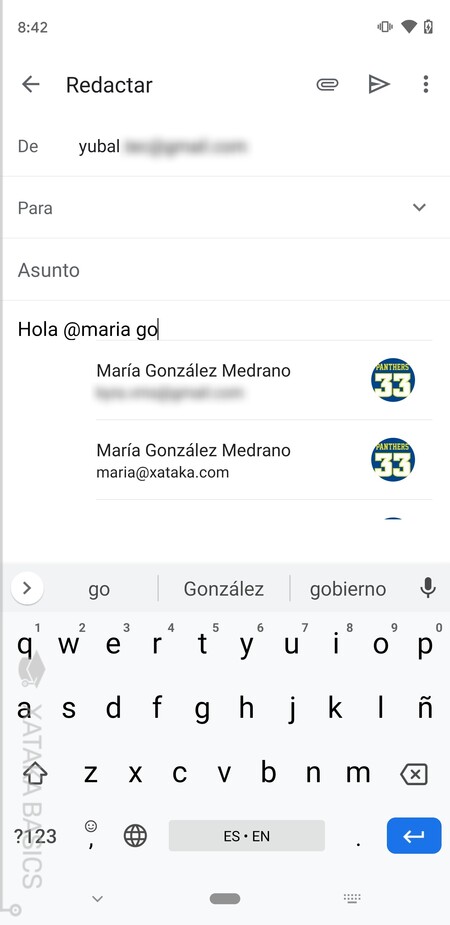Focus the Asunto subject field

pos(226,270)
